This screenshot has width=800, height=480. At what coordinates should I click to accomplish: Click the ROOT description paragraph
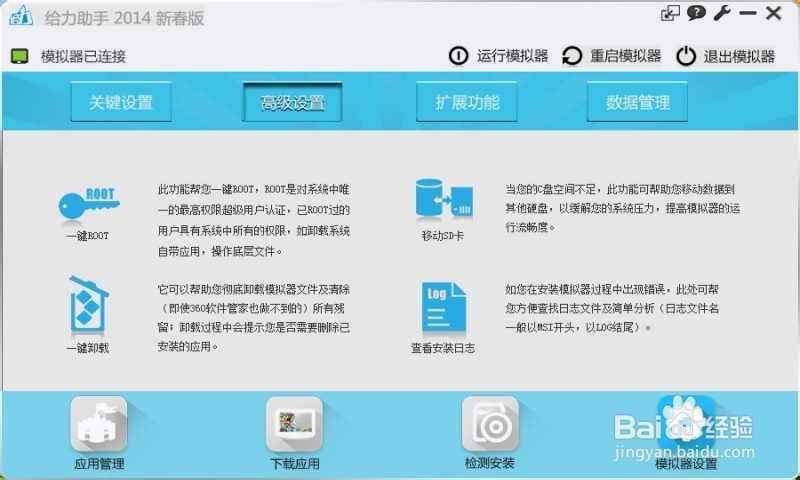(254, 220)
